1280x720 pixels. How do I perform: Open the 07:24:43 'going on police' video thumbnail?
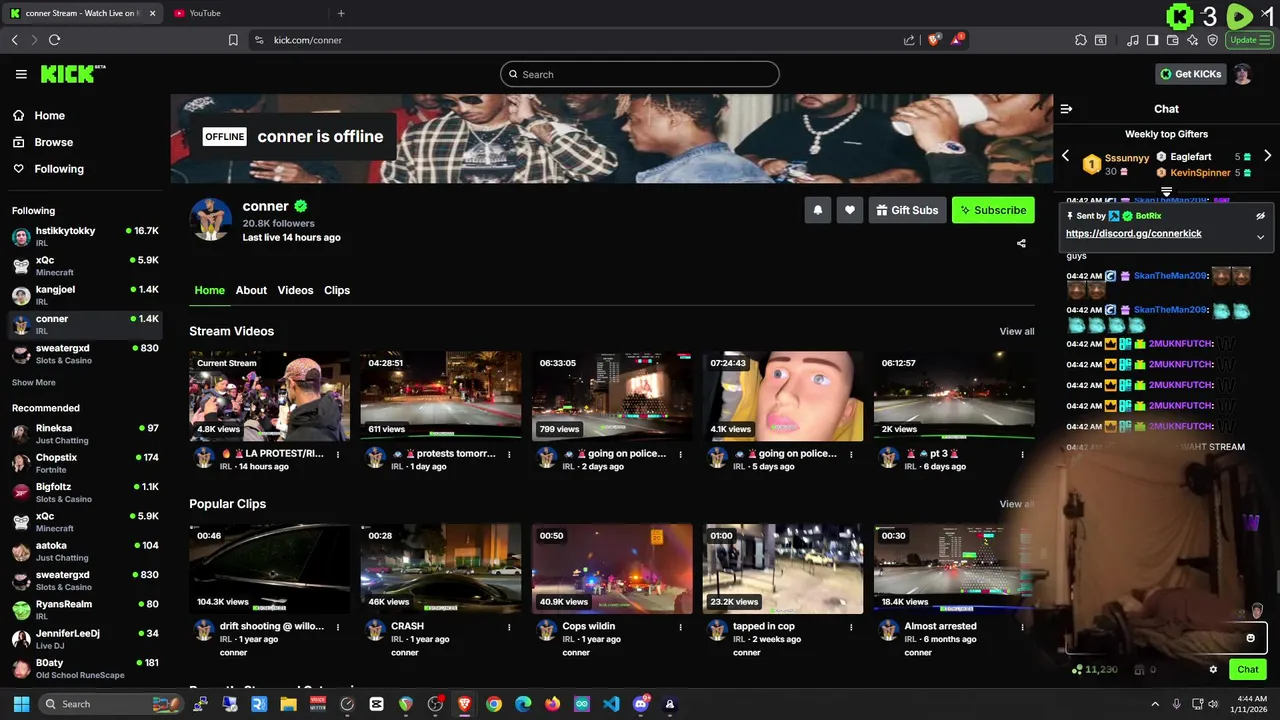[783, 396]
